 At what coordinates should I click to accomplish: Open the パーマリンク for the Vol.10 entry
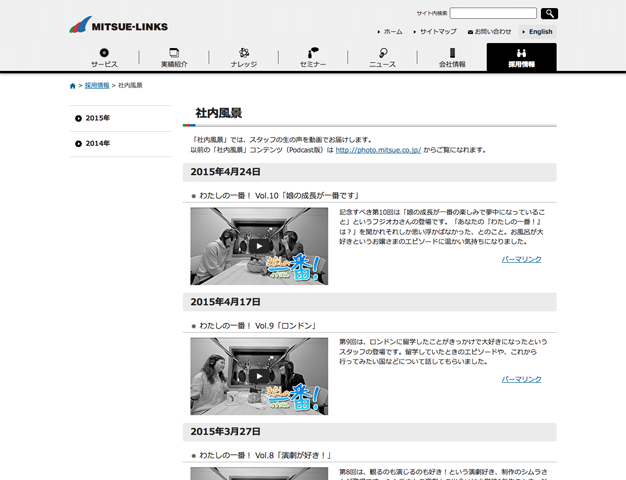coord(521,259)
